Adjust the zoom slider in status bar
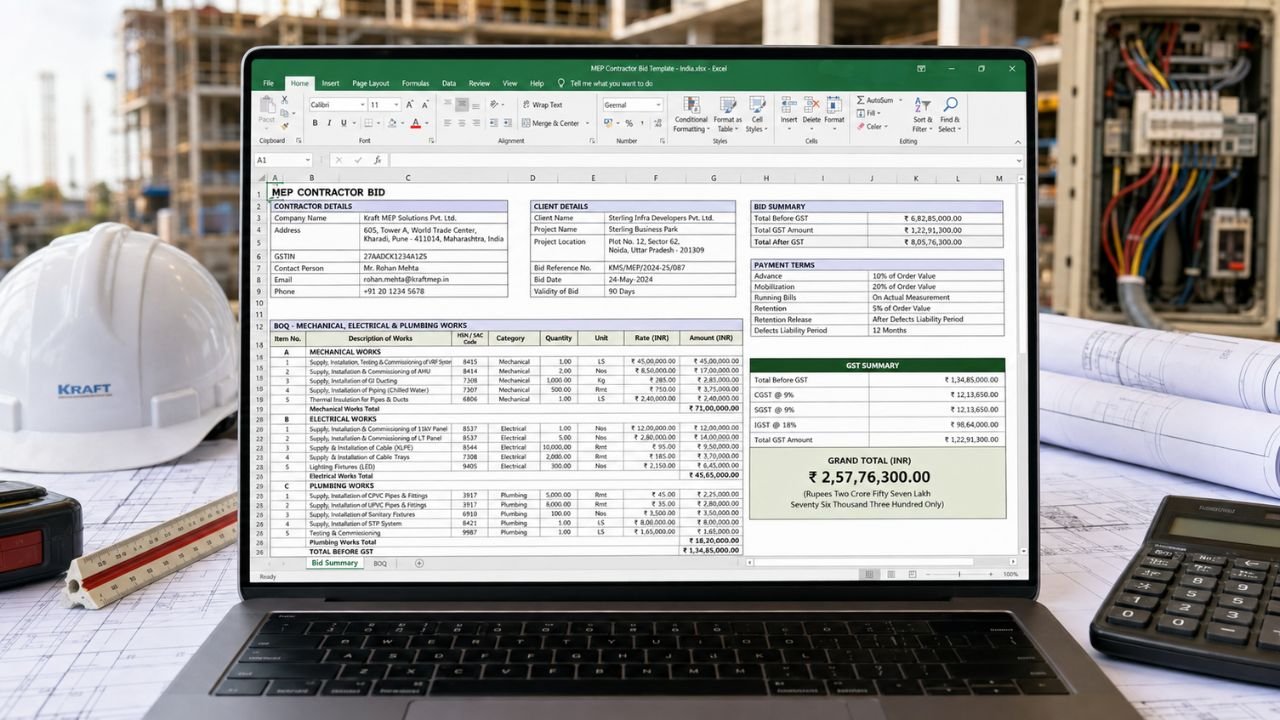Screen dimensions: 1280x720 tap(959, 574)
